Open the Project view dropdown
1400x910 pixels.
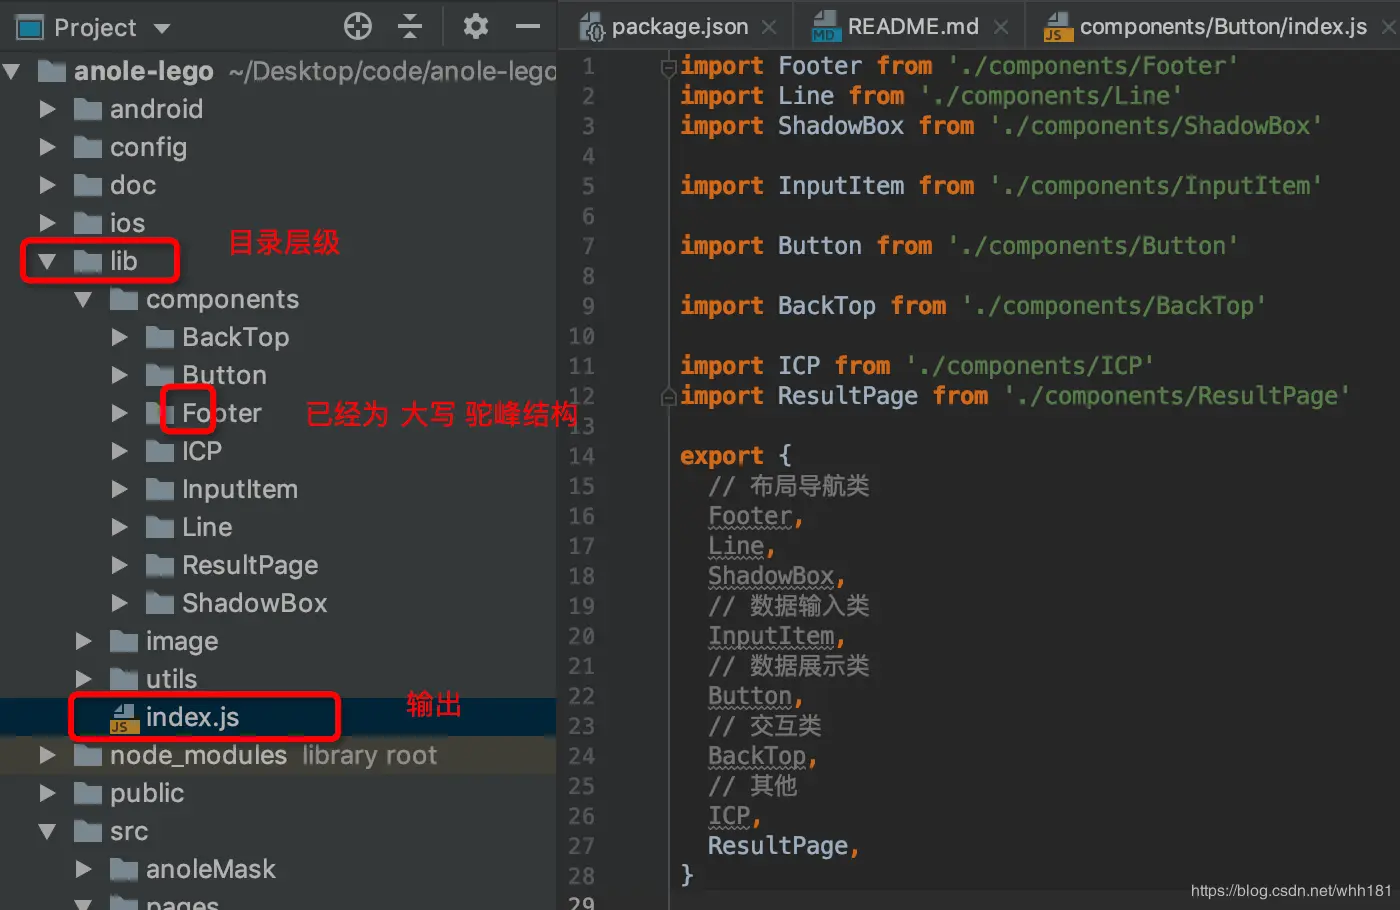click(163, 28)
